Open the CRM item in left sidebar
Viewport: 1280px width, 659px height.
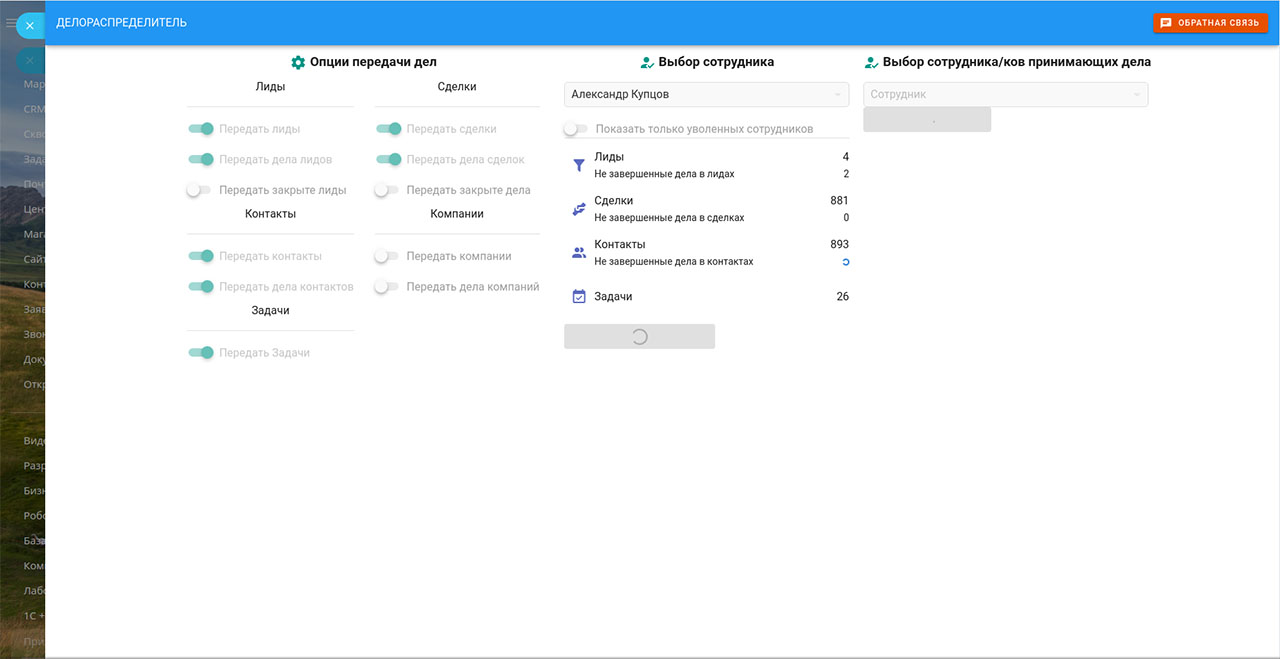point(34,110)
